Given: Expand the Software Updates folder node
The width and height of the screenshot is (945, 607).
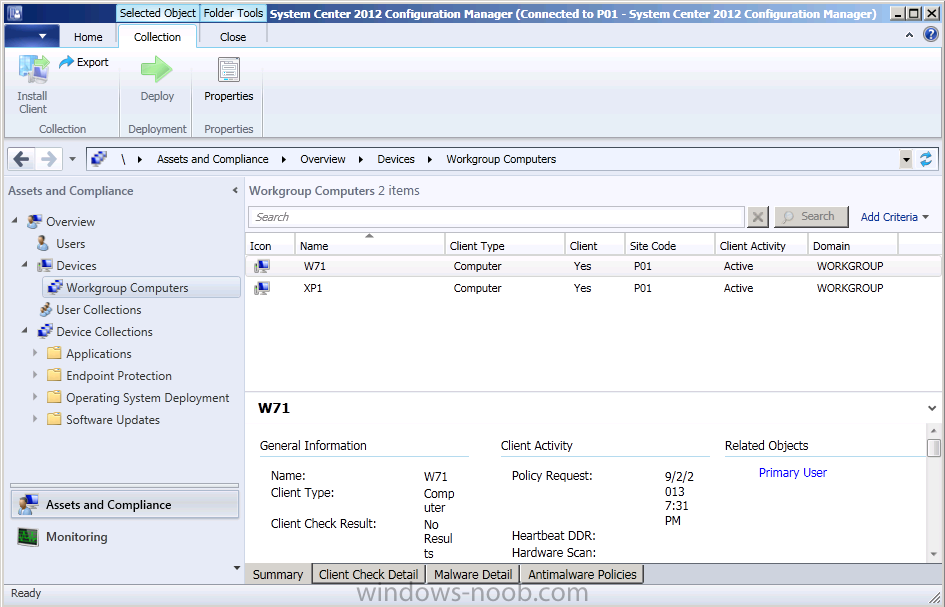Looking at the screenshot, I should click(34, 418).
